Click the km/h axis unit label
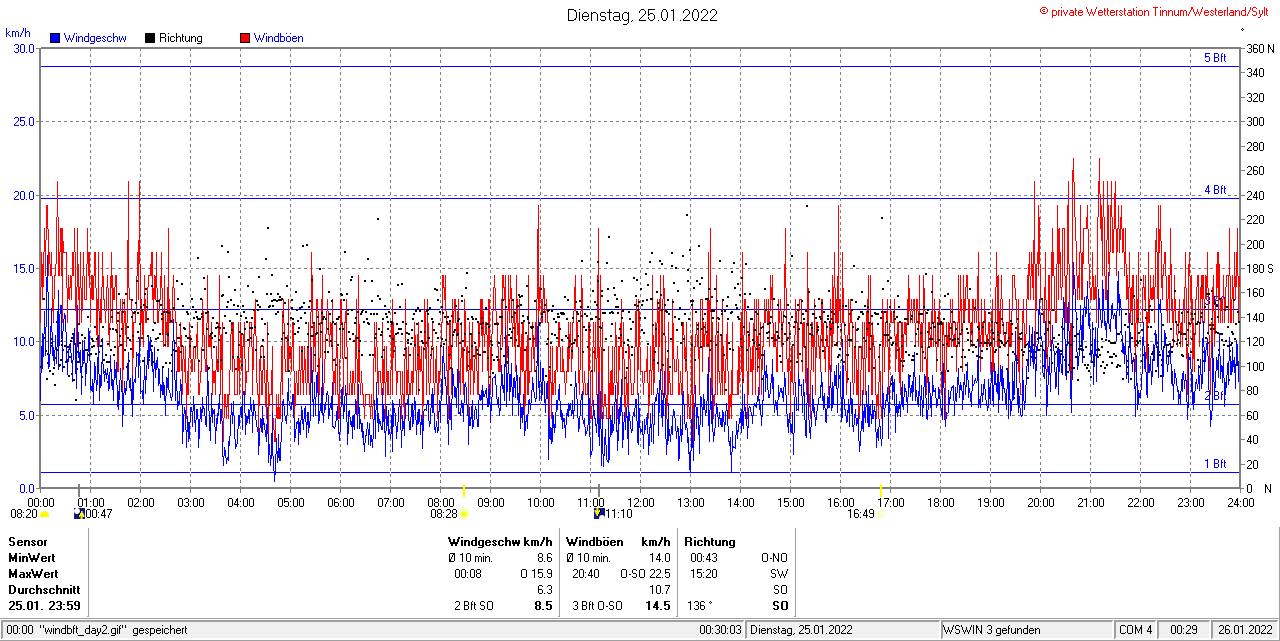 pos(17,33)
